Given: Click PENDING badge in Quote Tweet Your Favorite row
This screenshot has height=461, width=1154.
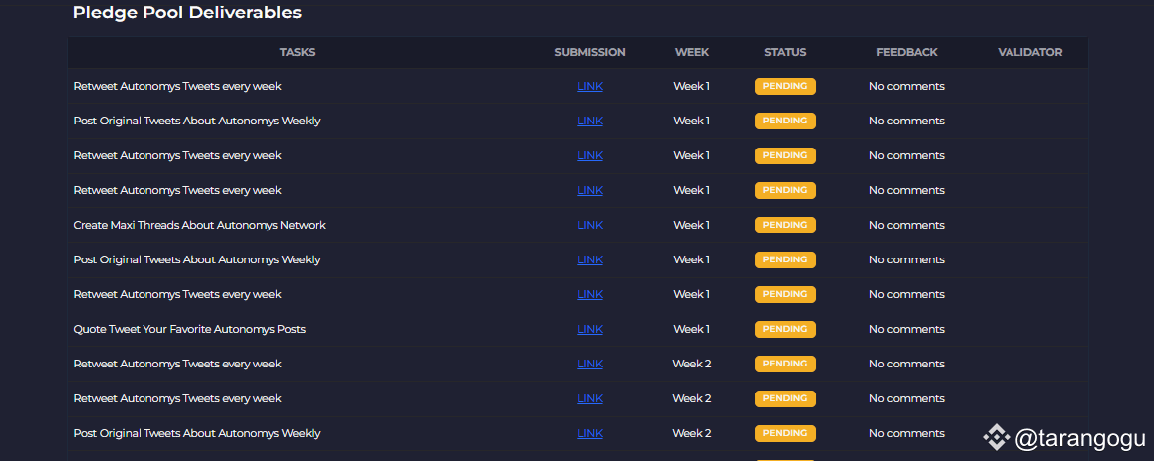Looking at the screenshot, I should [785, 329].
